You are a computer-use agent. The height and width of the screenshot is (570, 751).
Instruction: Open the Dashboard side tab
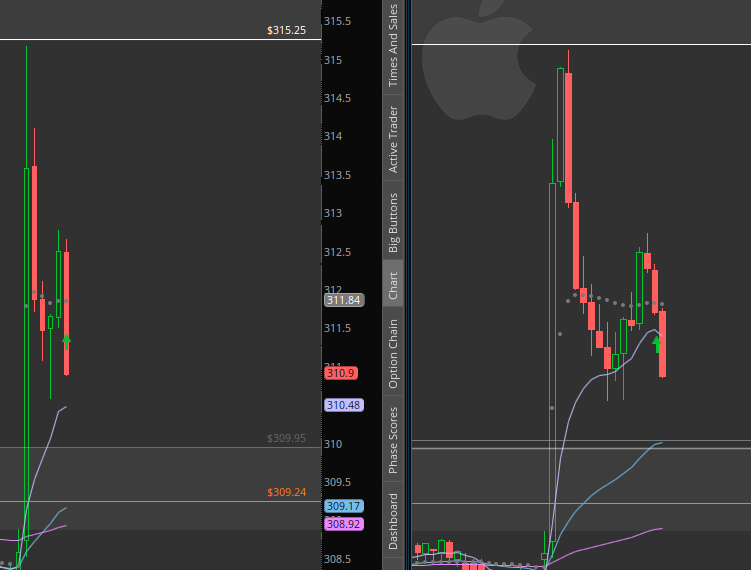click(393, 521)
